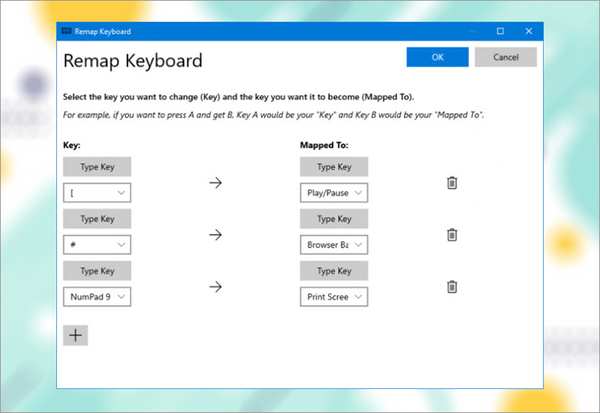The height and width of the screenshot is (413, 600).
Task: Click Type Key above the [ key dropdown
Action: [97, 167]
